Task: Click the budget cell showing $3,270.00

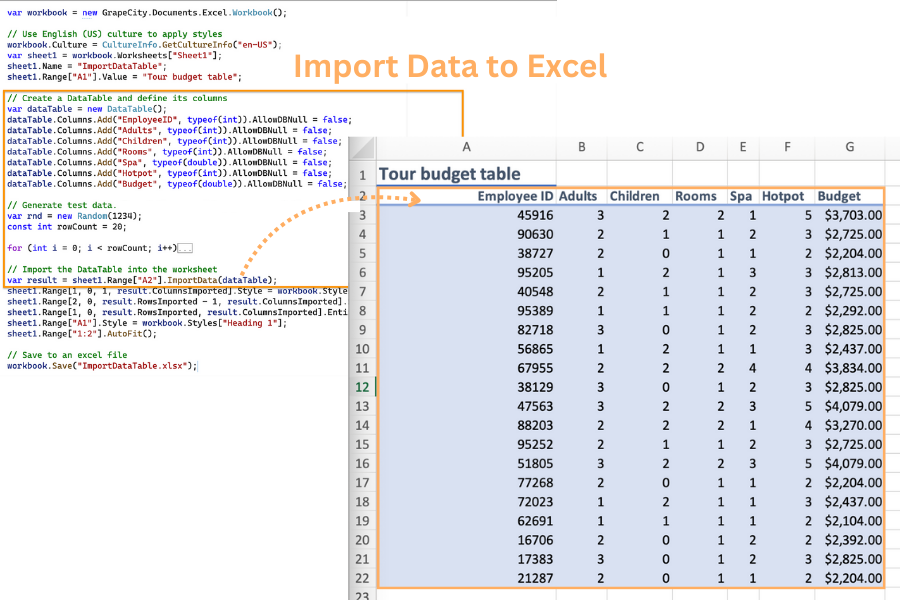Action: pos(849,425)
